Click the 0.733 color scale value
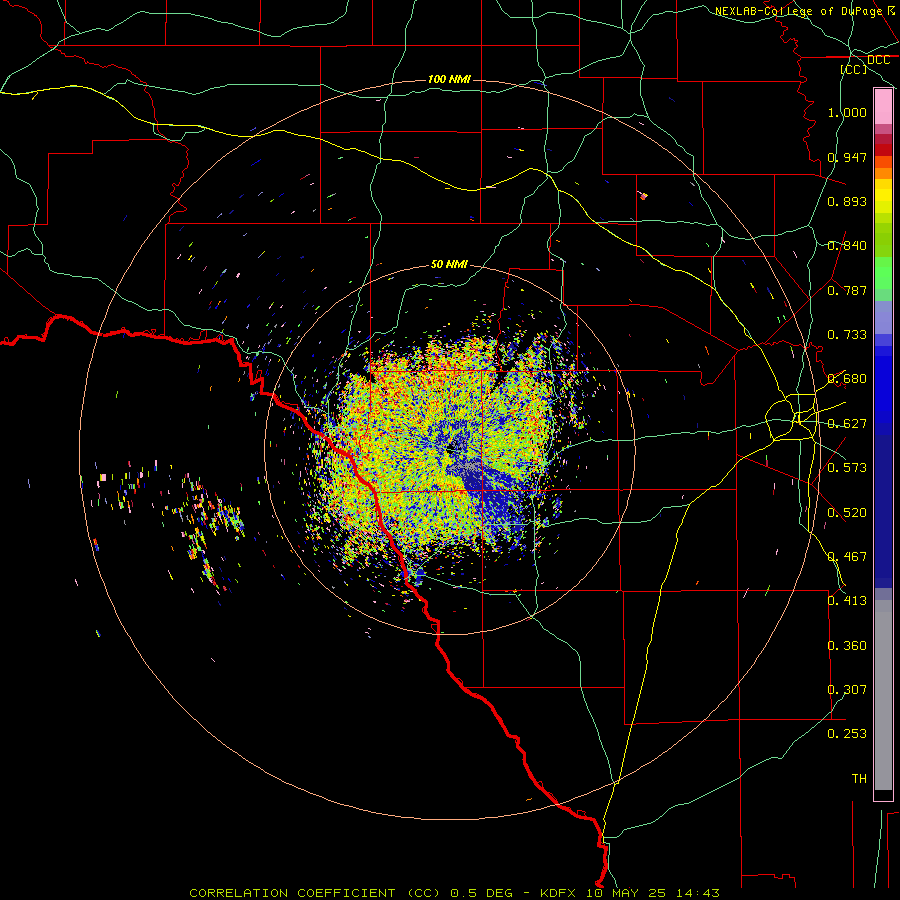The height and width of the screenshot is (900, 900). coord(847,335)
